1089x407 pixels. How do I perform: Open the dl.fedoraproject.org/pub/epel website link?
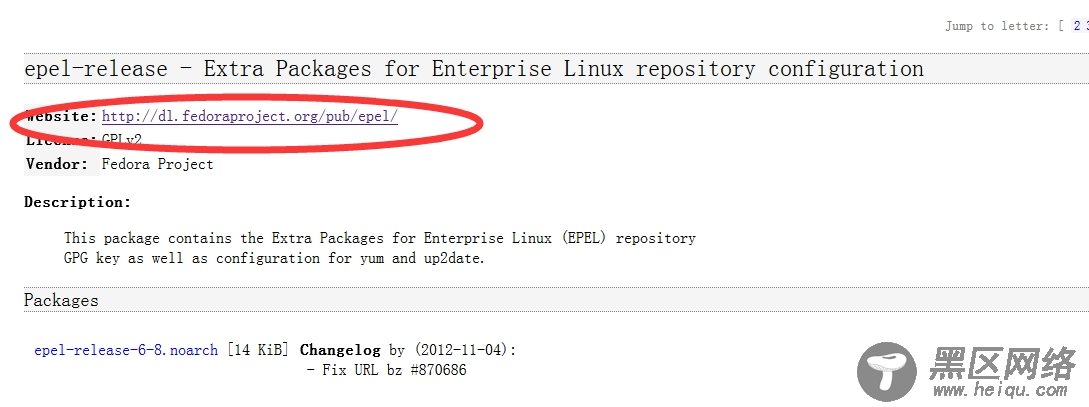250,116
